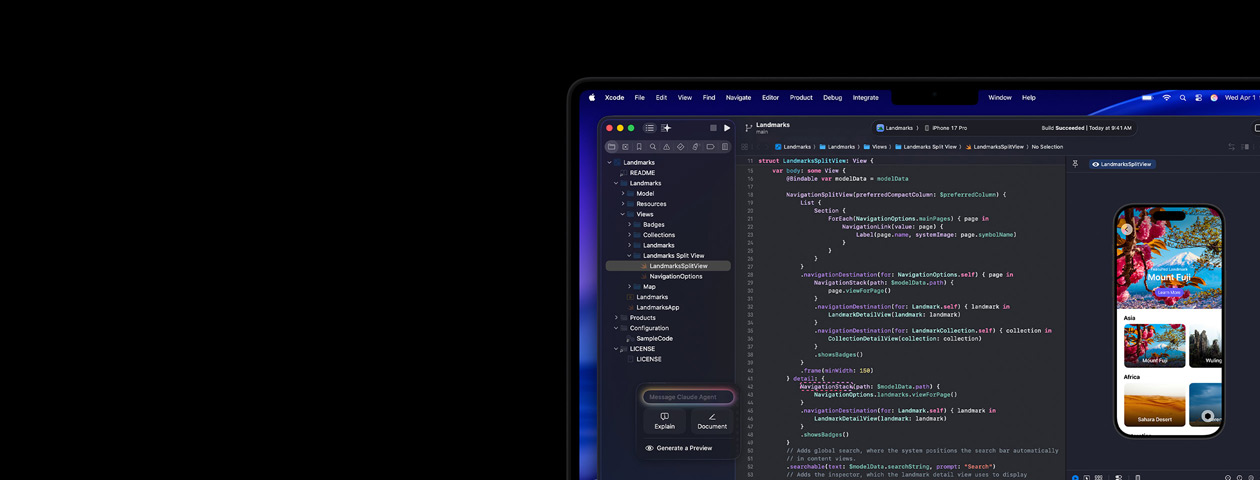The height and width of the screenshot is (480, 1260).
Task: Open the SampleCode configuration file
Action: tap(654, 338)
